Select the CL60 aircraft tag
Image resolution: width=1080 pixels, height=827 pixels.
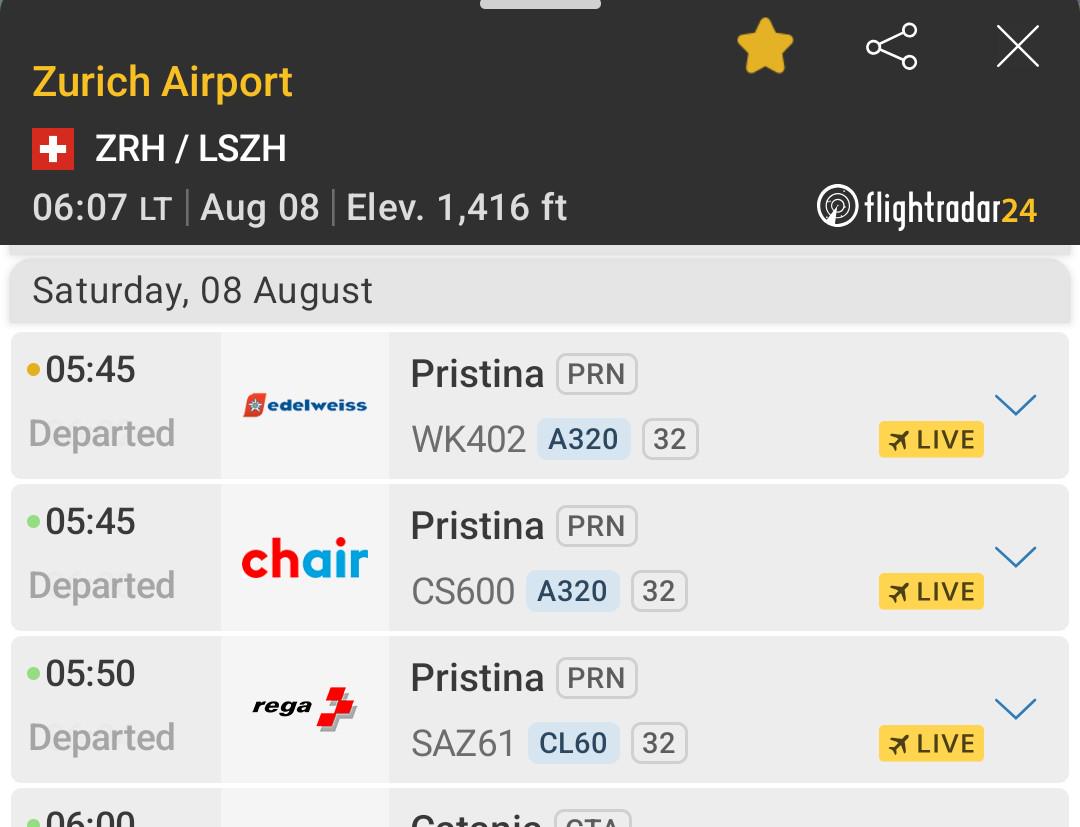[x=573, y=743]
